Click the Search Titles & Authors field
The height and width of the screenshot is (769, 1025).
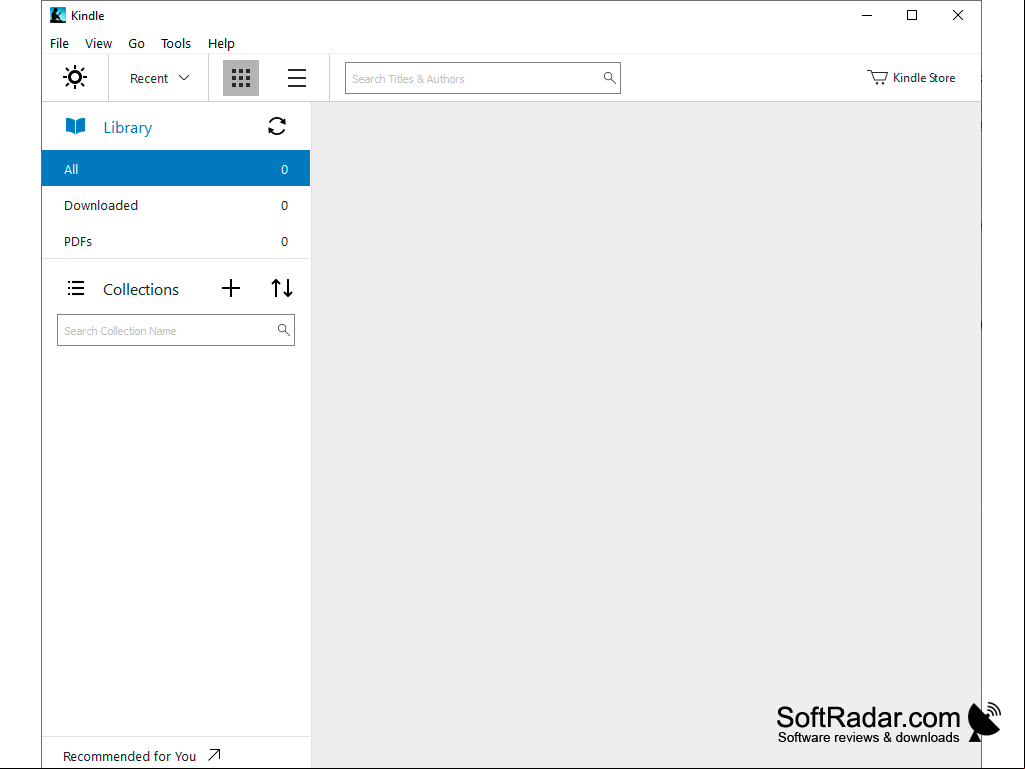(x=482, y=78)
